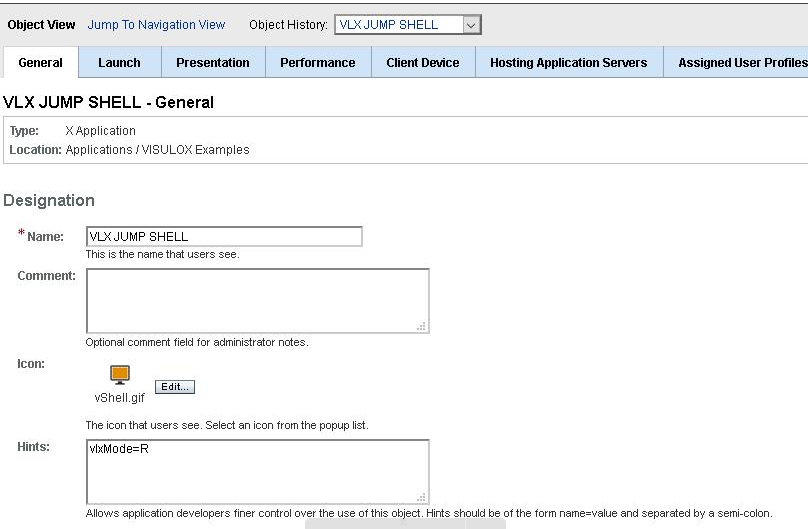Click the vShell.gif monitor icon
This screenshot has height=529, width=808.
point(120,376)
